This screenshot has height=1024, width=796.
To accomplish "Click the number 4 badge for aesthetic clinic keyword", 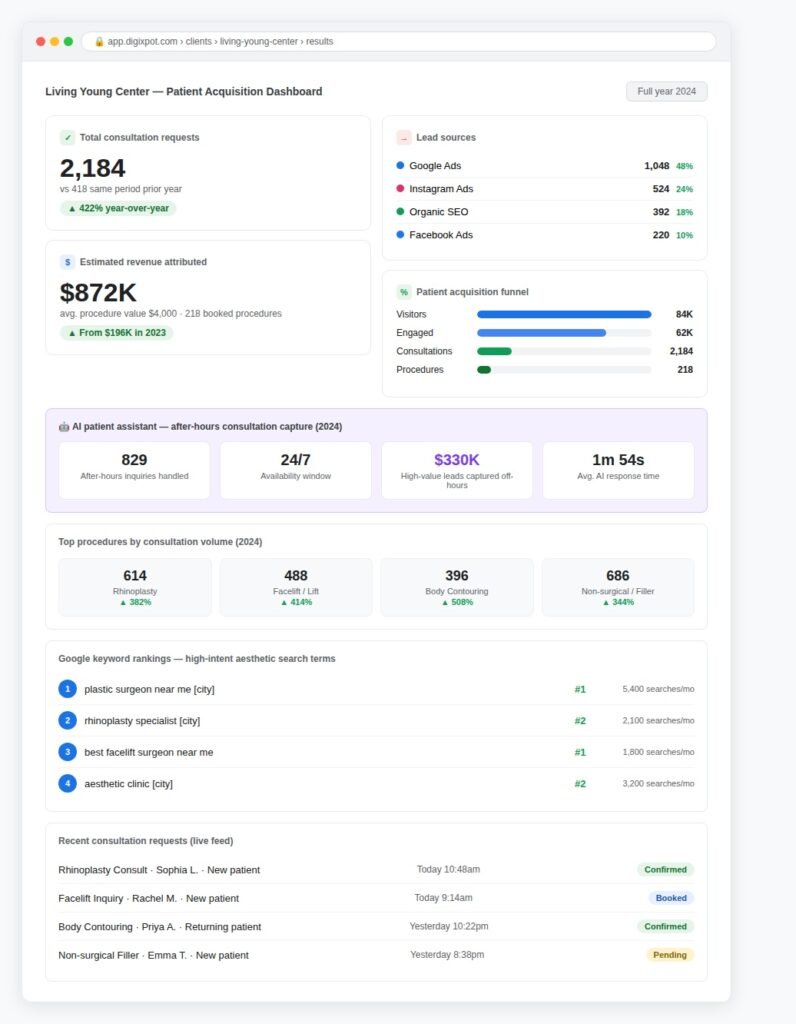I will [x=67, y=783].
